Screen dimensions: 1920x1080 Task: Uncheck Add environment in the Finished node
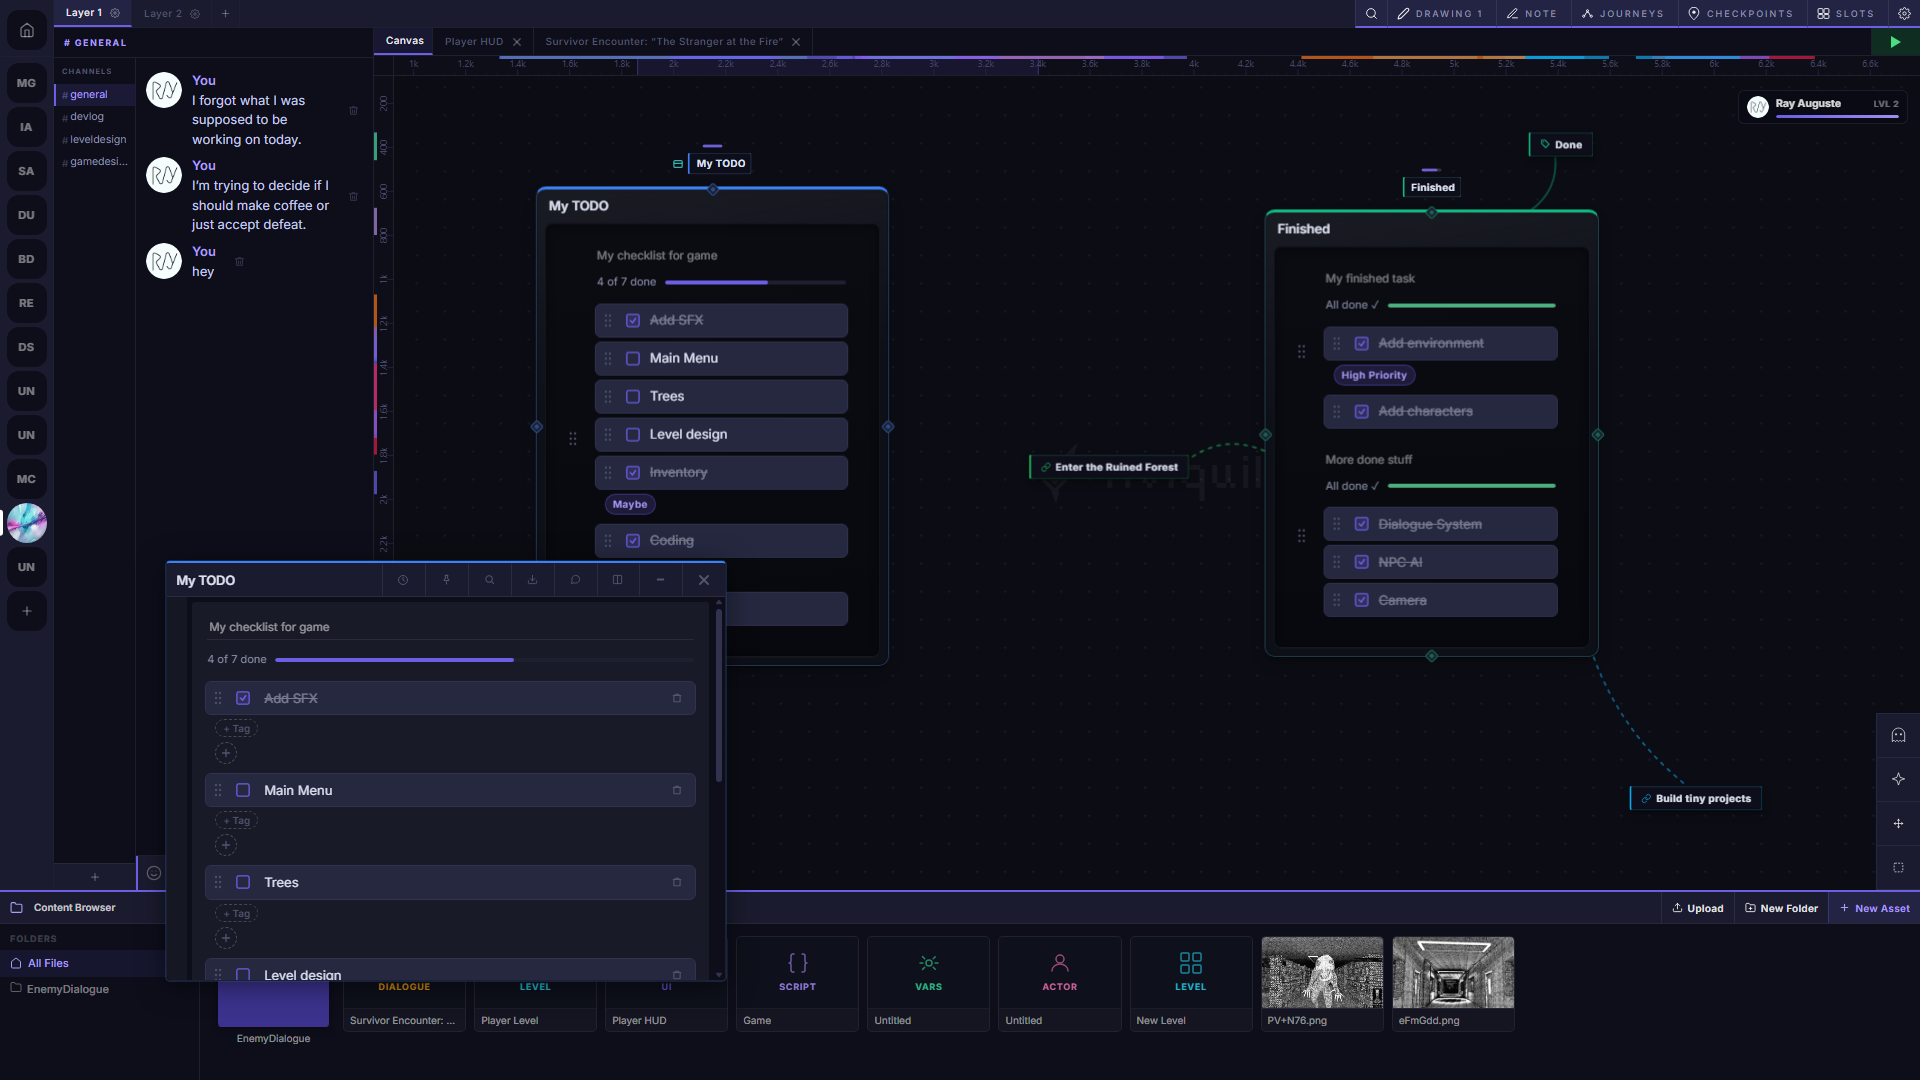coord(1362,344)
